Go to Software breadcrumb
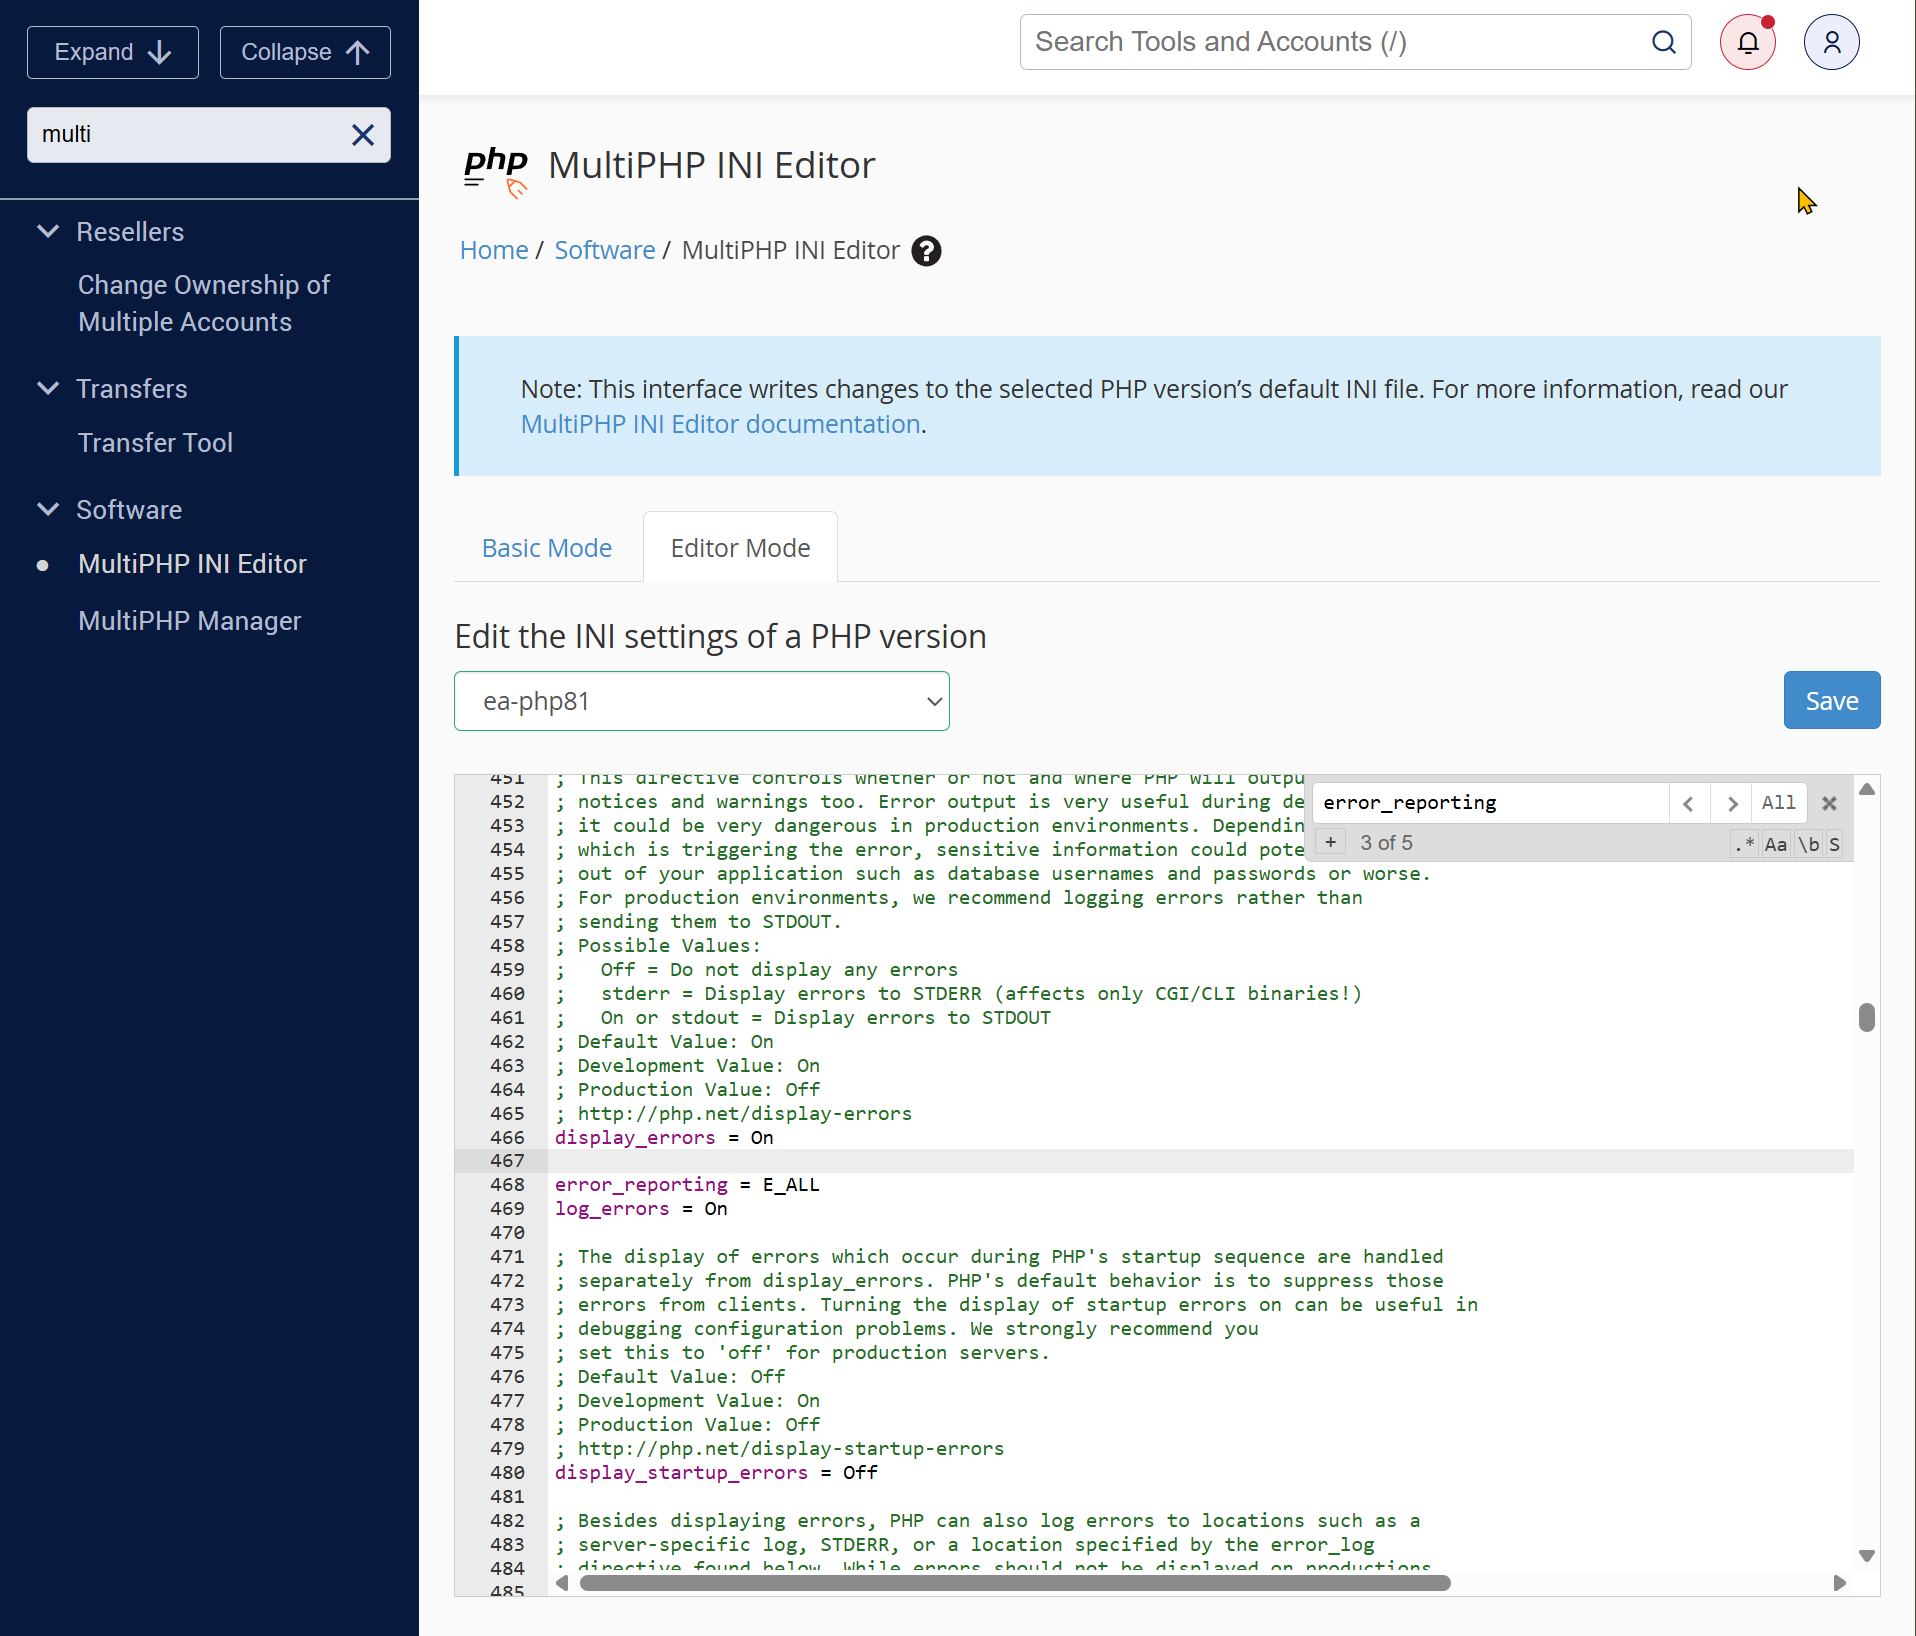 pos(605,250)
